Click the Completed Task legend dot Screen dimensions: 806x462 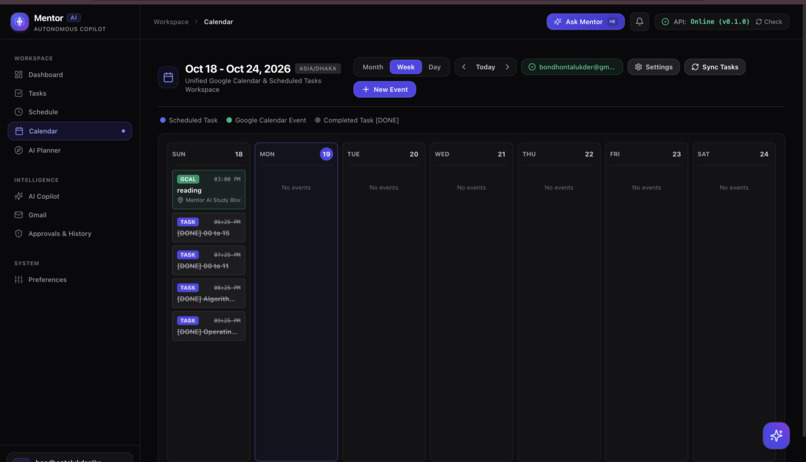pos(318,120)
